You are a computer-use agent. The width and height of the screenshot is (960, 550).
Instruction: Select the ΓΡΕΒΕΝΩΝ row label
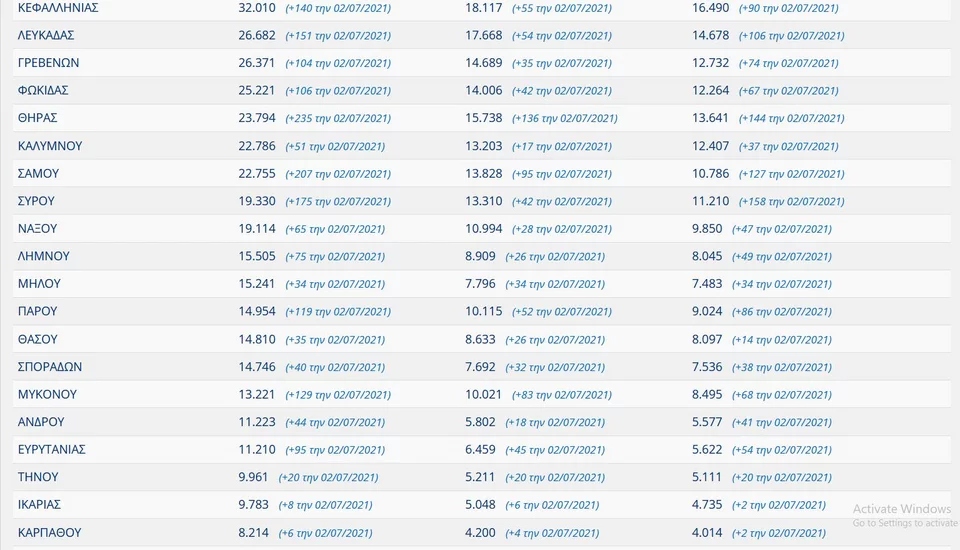[49, 63]
